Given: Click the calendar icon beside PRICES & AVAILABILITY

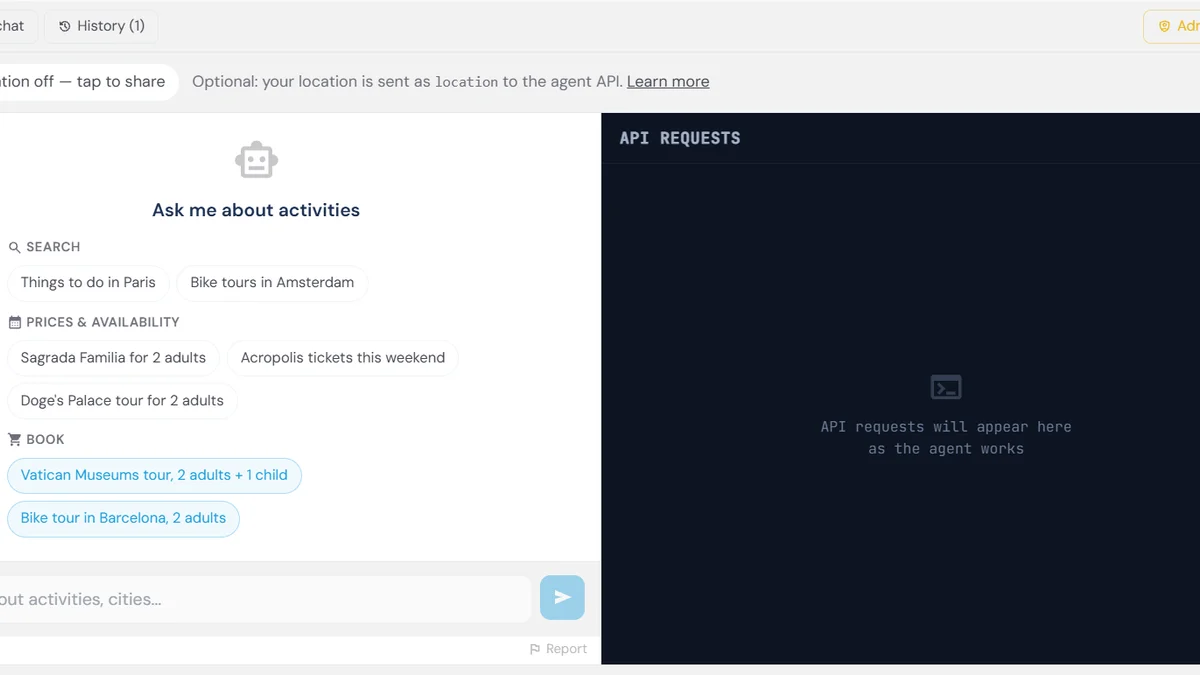Looking at the screenshot, I should (15, 323).
